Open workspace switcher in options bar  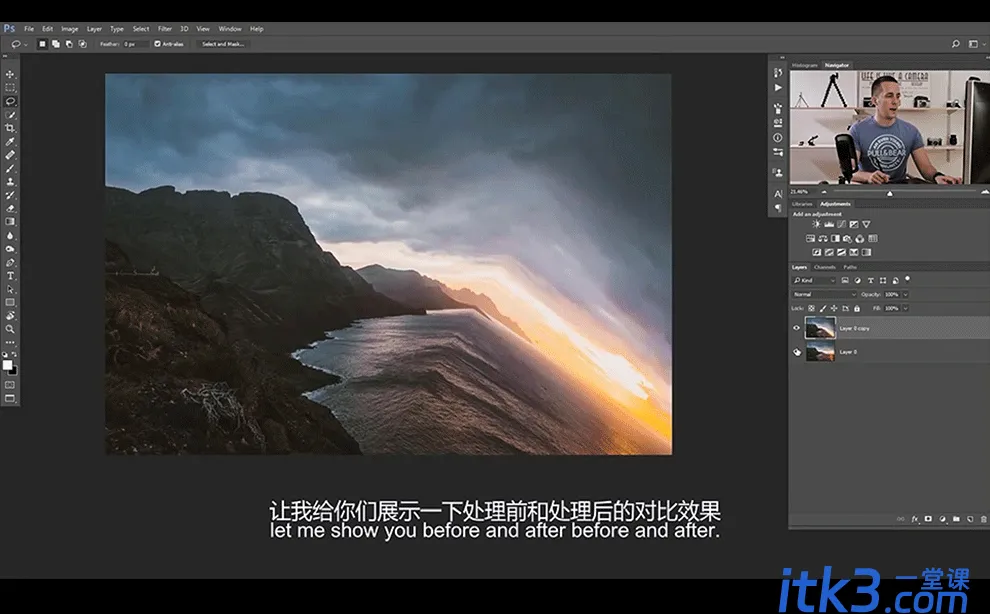tap(975, 44)
